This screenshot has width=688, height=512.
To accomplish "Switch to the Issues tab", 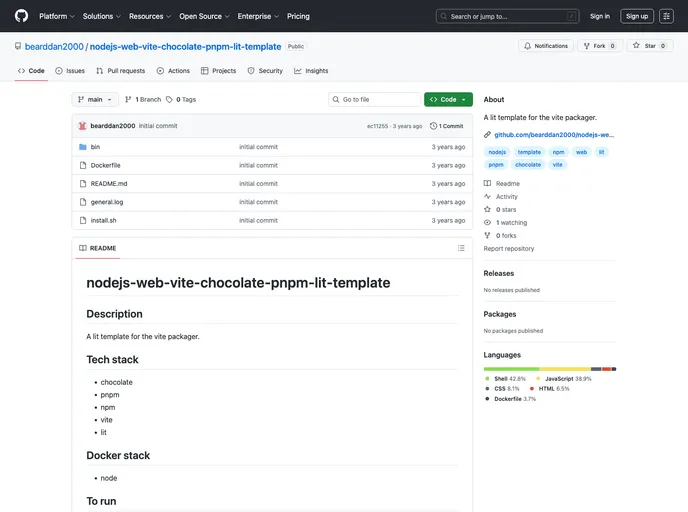I will (x=70, y=71).
